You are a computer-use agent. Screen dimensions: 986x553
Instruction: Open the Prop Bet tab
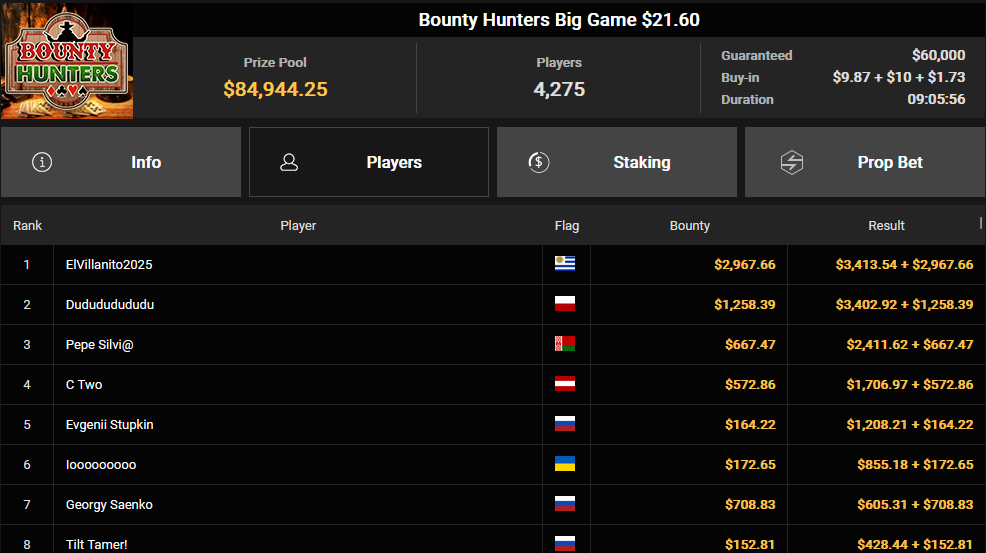pos(865,162)
